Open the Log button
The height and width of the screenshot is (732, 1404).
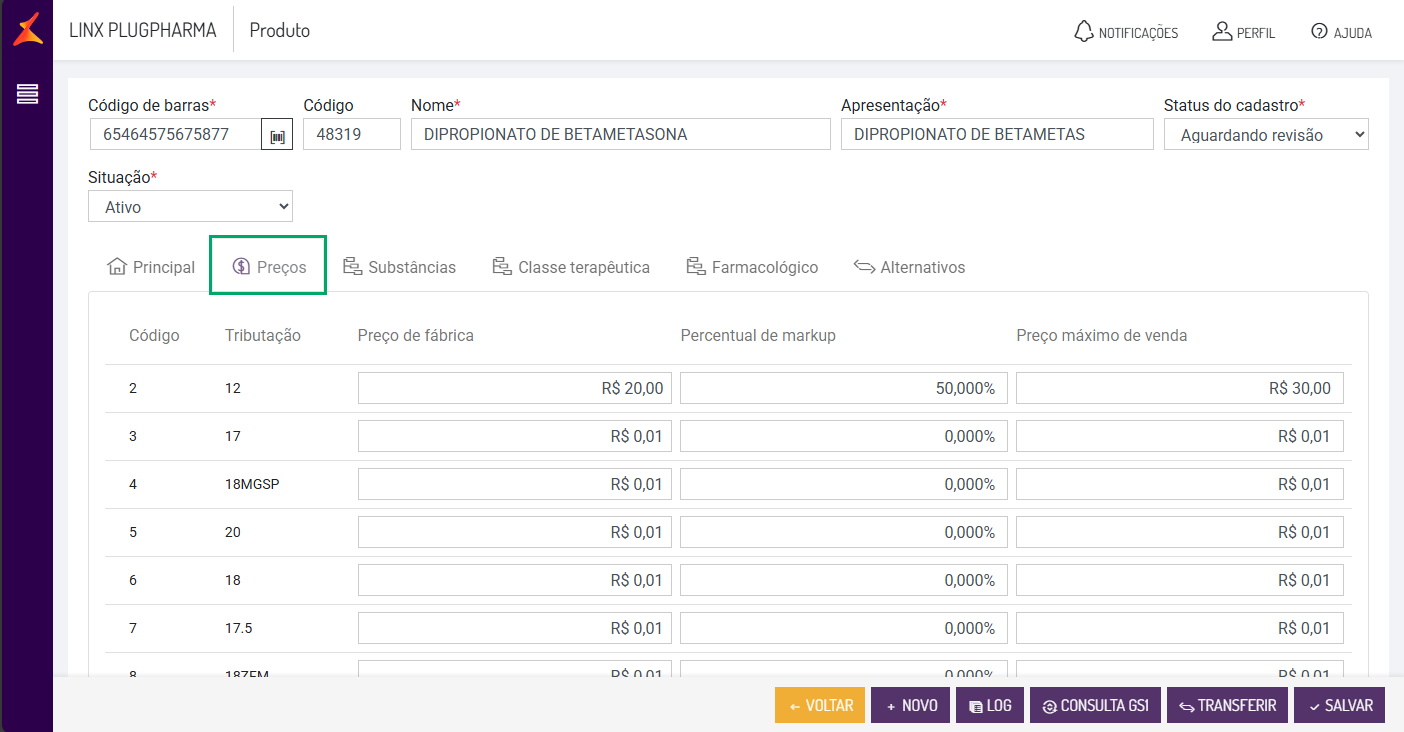click(989, 705)
